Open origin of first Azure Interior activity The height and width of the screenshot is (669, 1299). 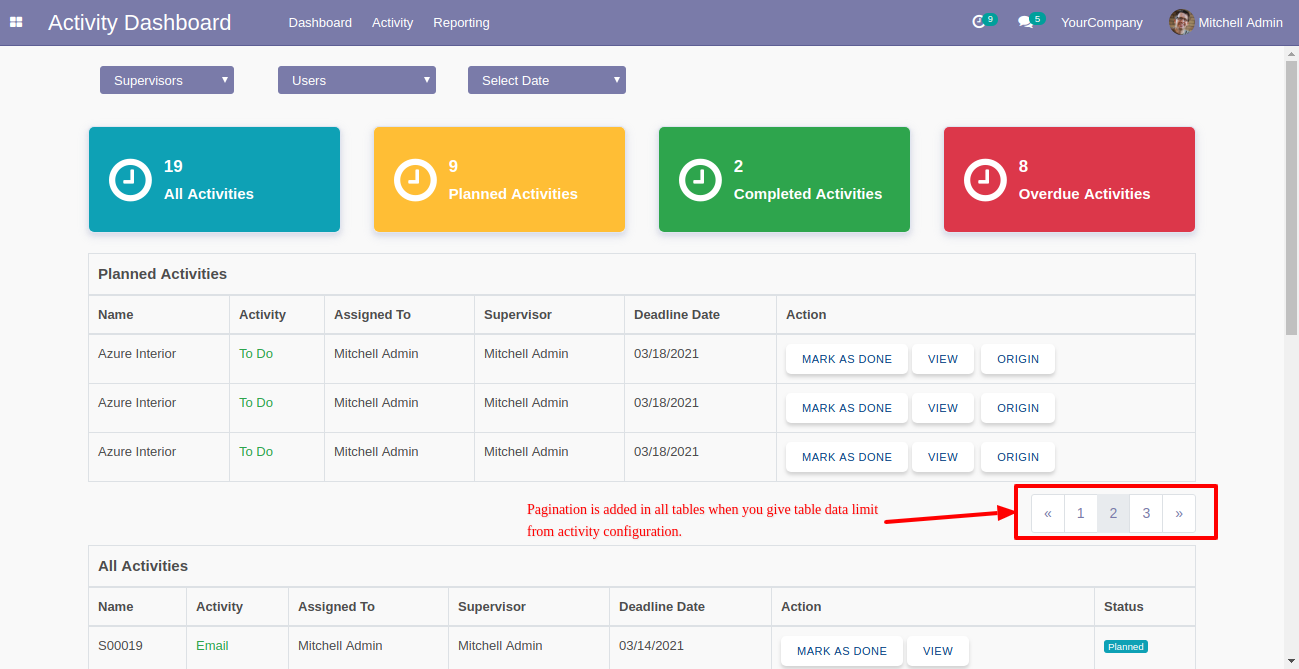click(x=1018, y=359)
